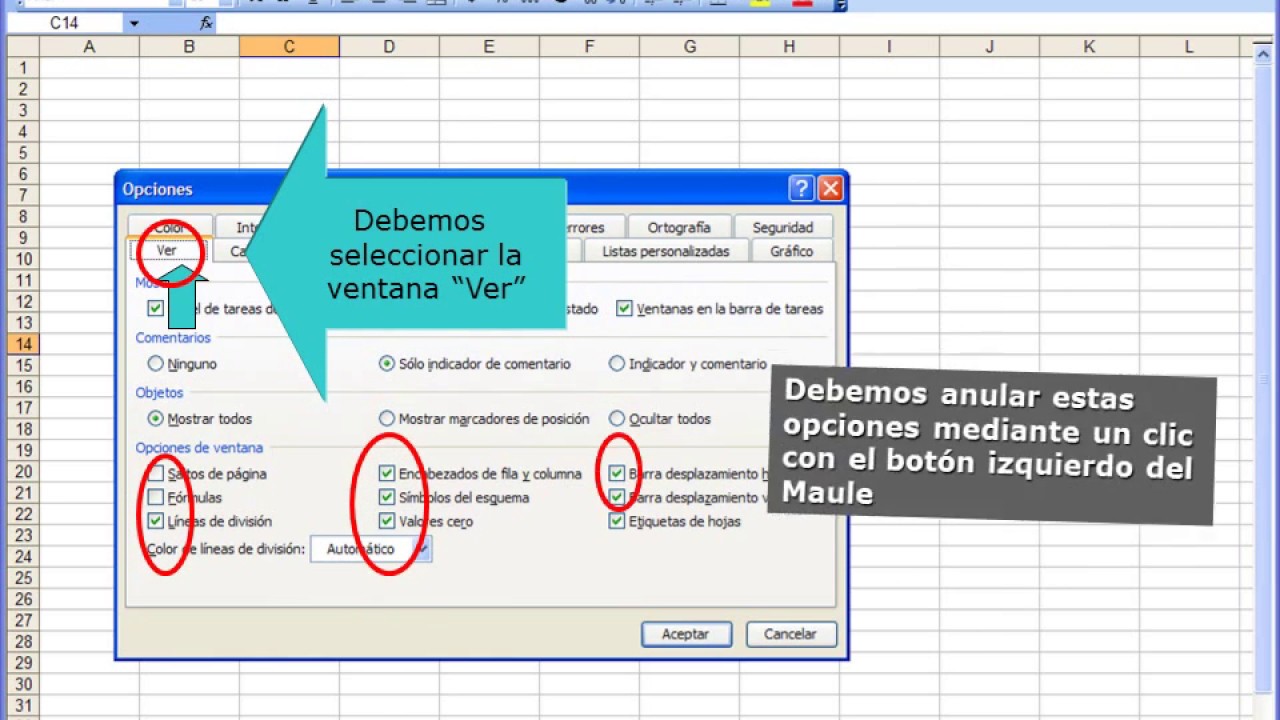This screenshot has width=1280, height=720.
Task: Select Mostrar marcadores de posición option
Action: pos(387,419)
